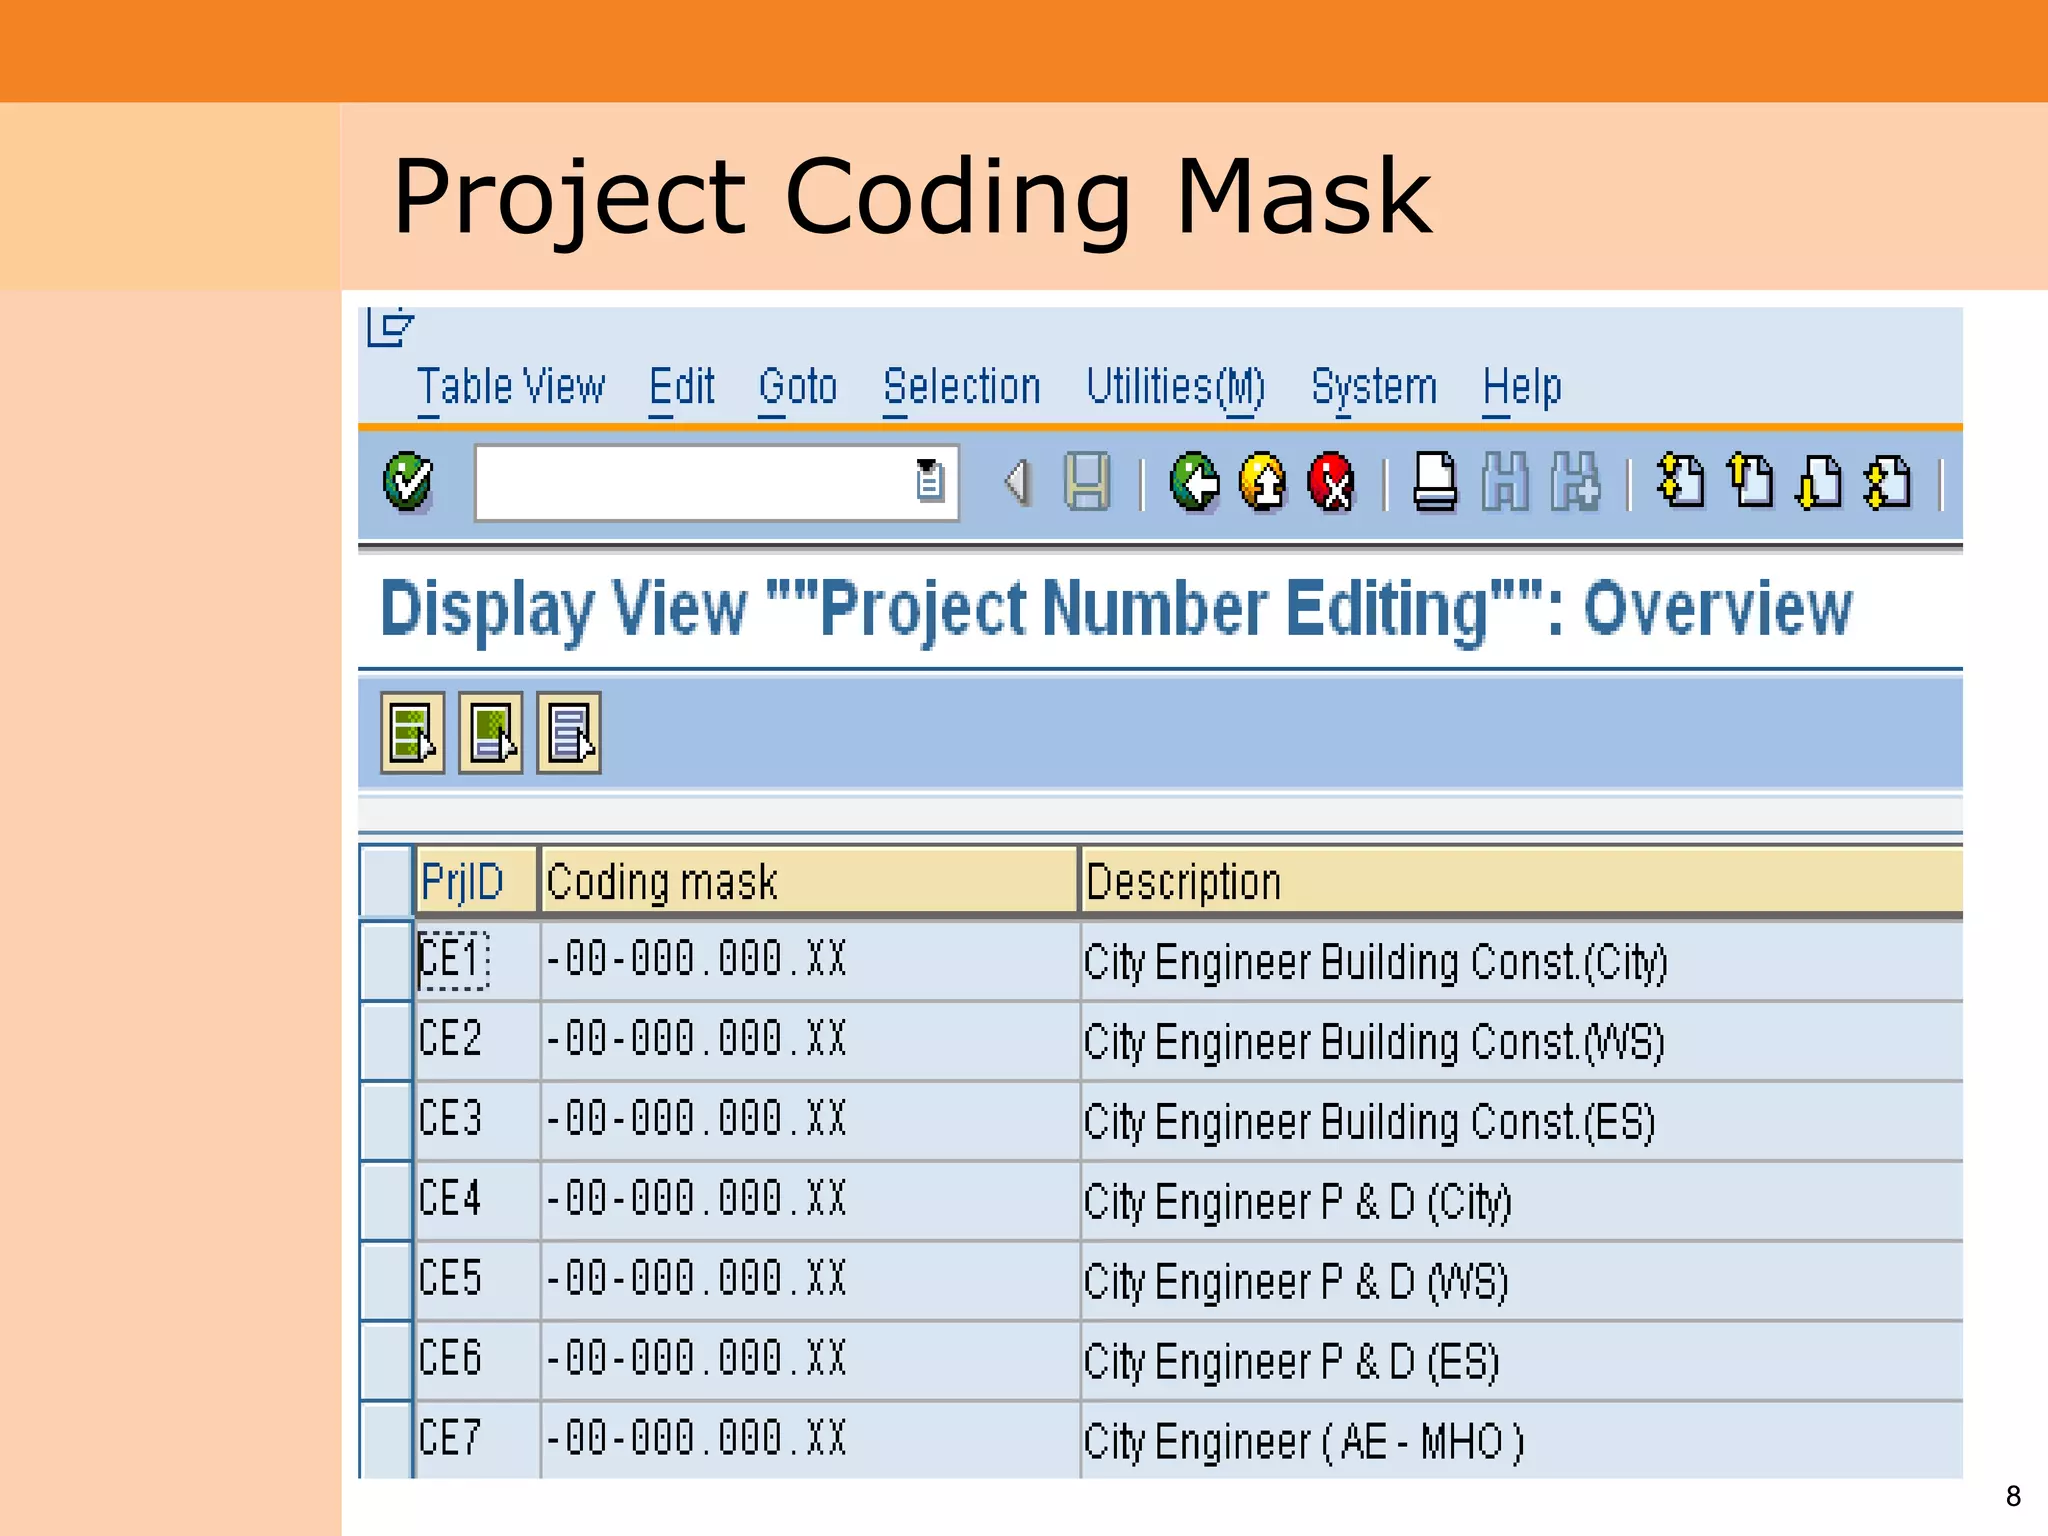Select row CE1 via its row selector
The image size is (2048, 1536).
386,961
